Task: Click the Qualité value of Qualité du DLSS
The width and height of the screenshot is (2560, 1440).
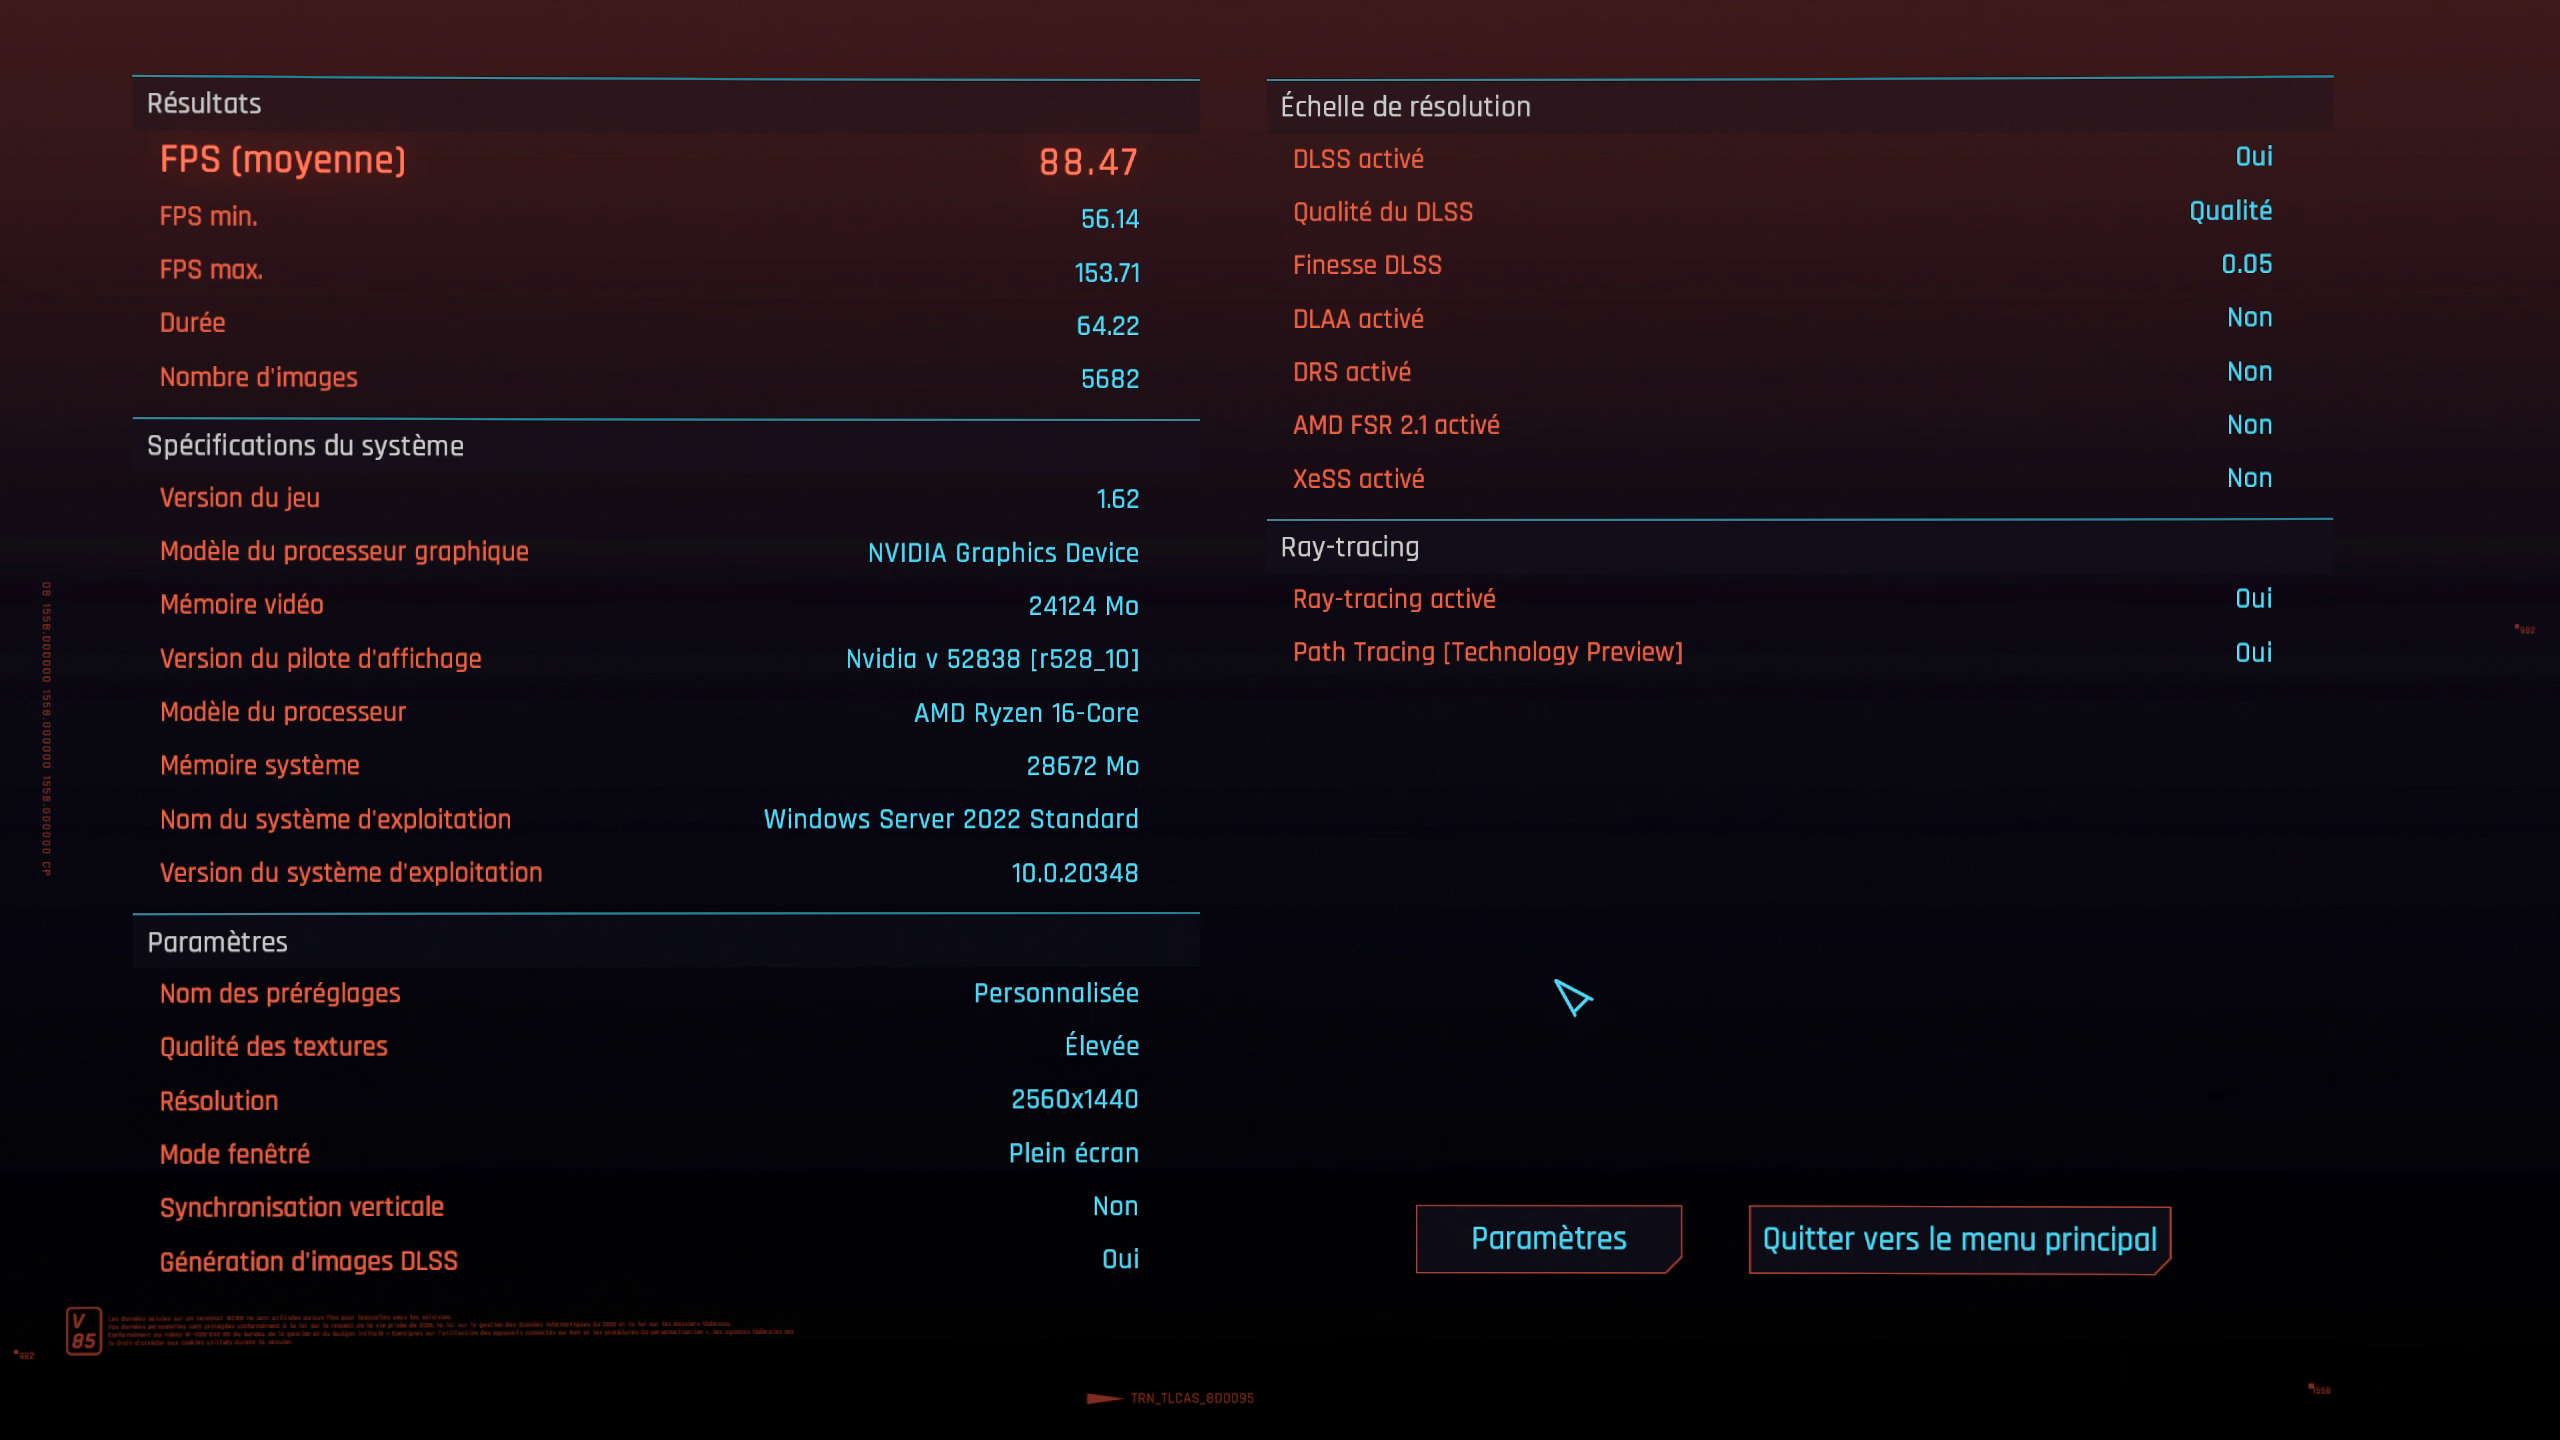Action: coord(2230,211)
